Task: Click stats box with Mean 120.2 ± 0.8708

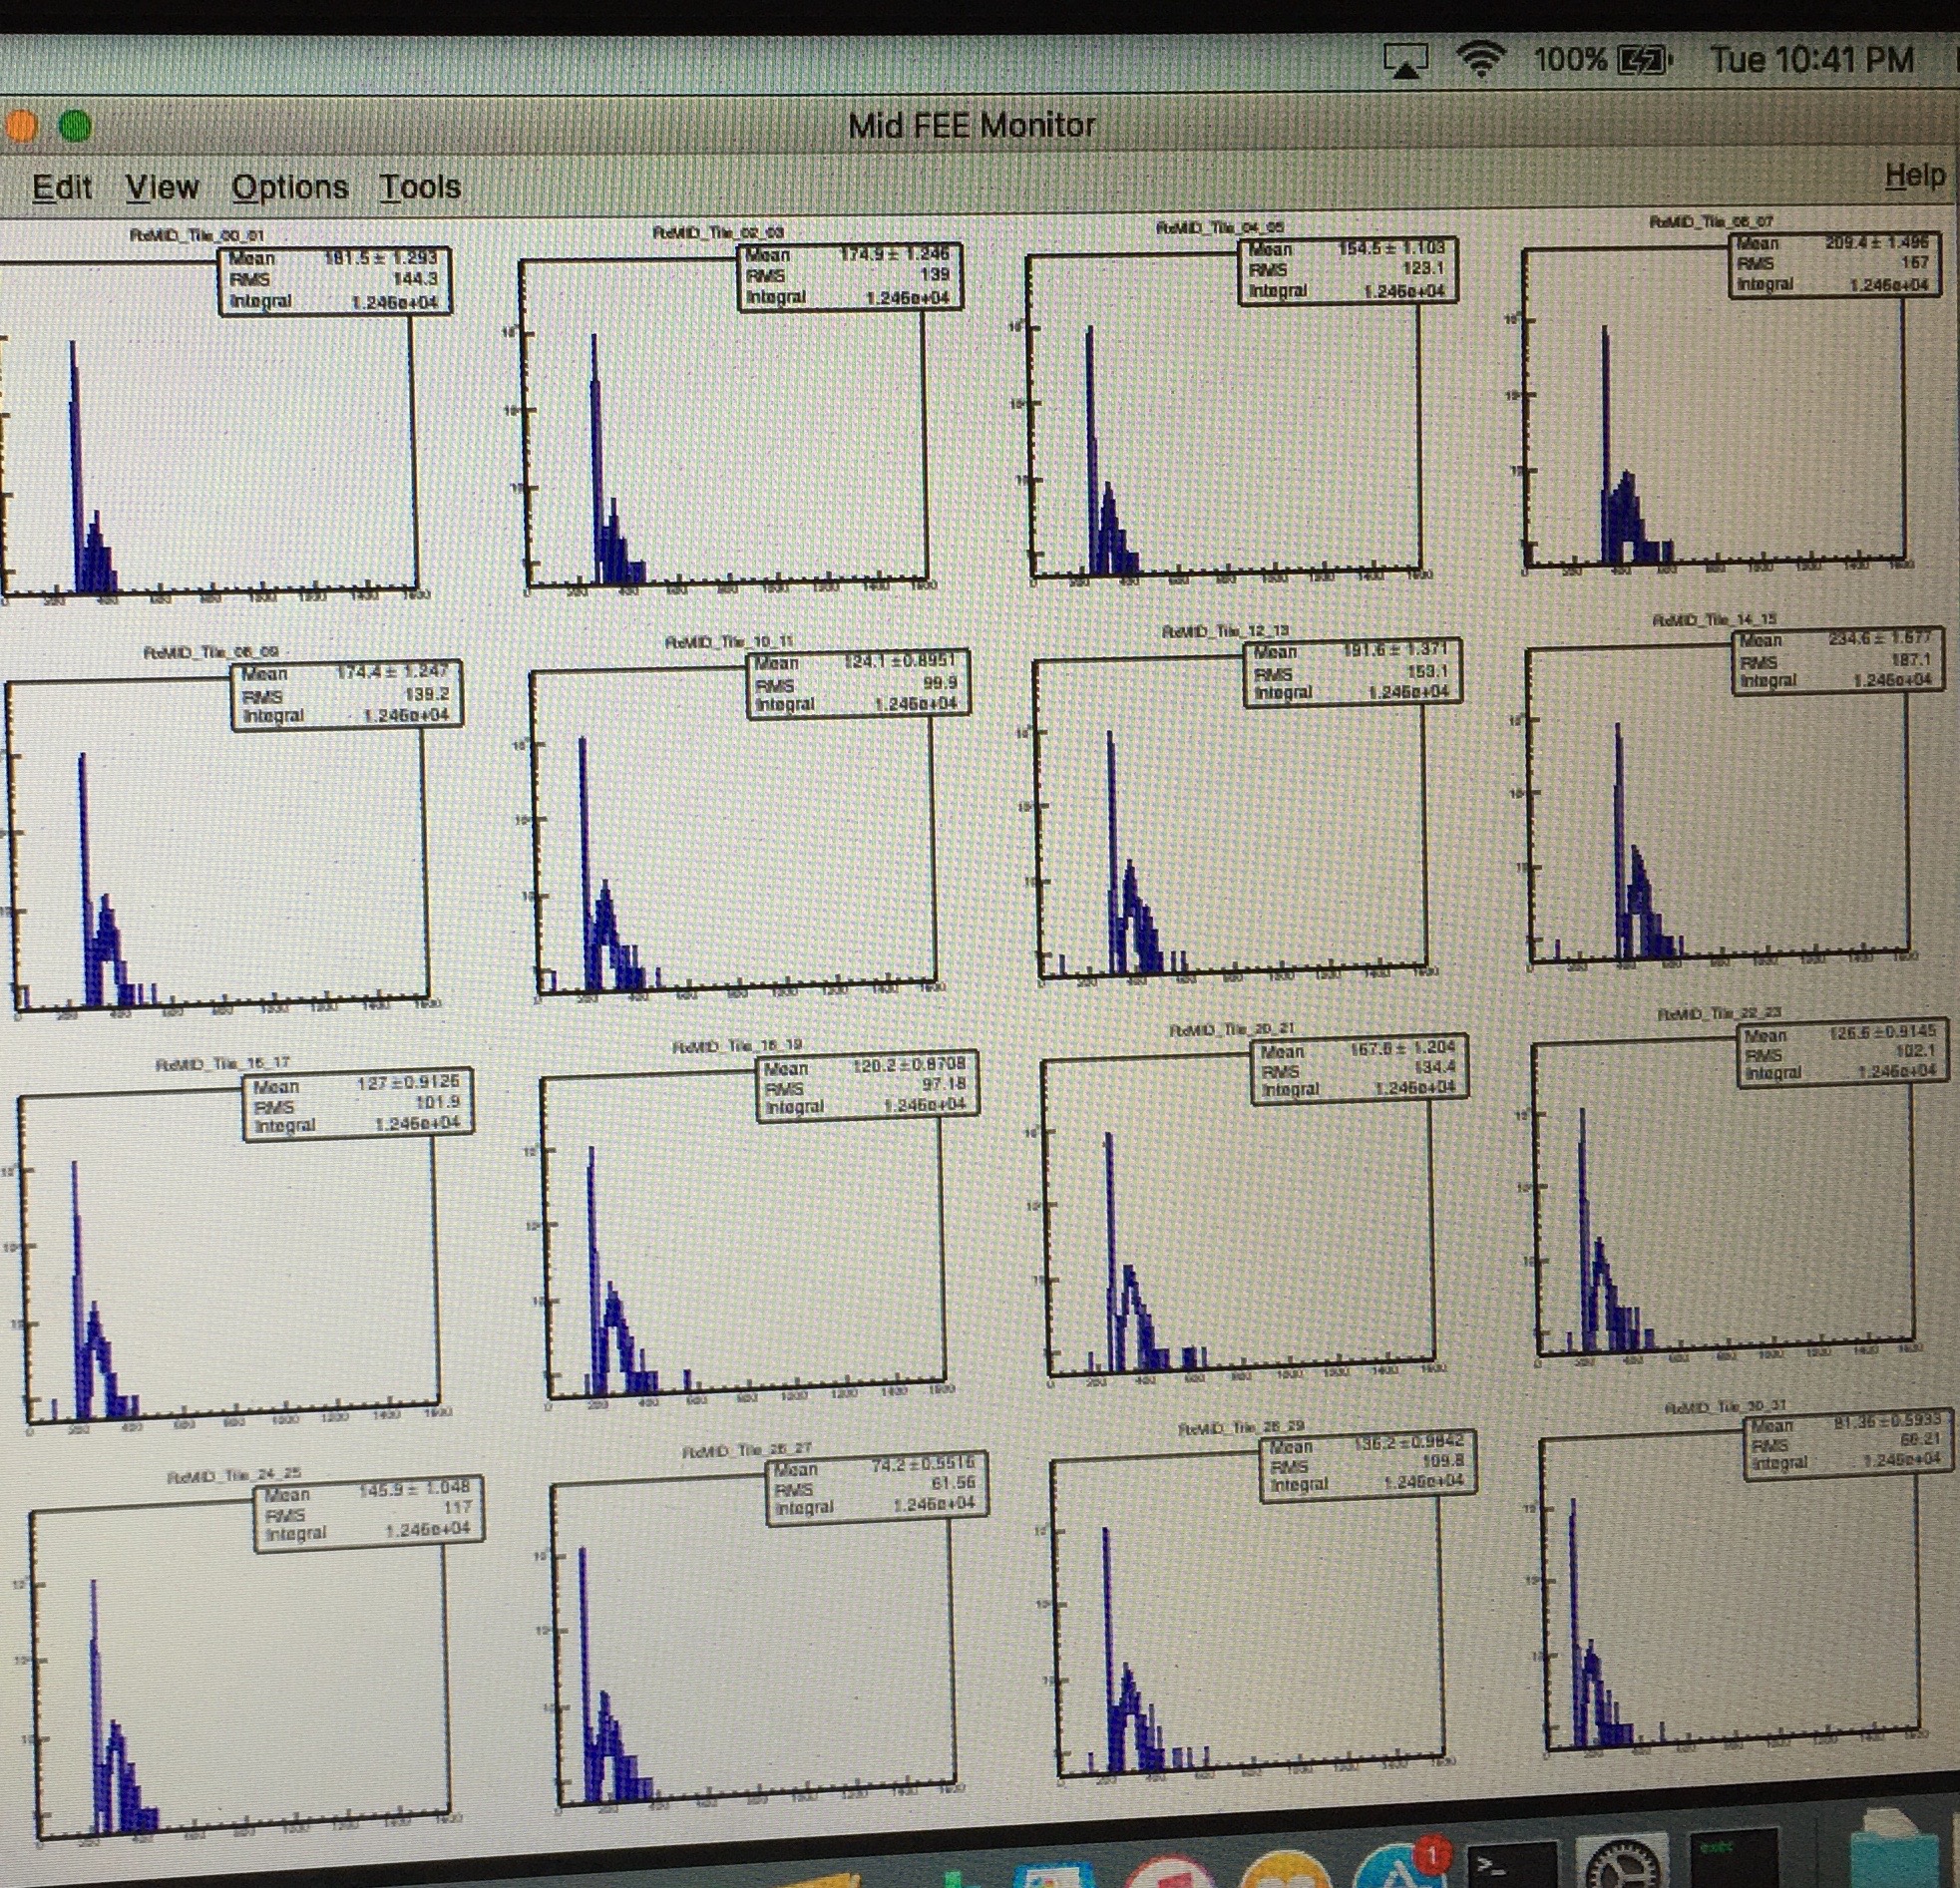Action: coord(868,1087)
